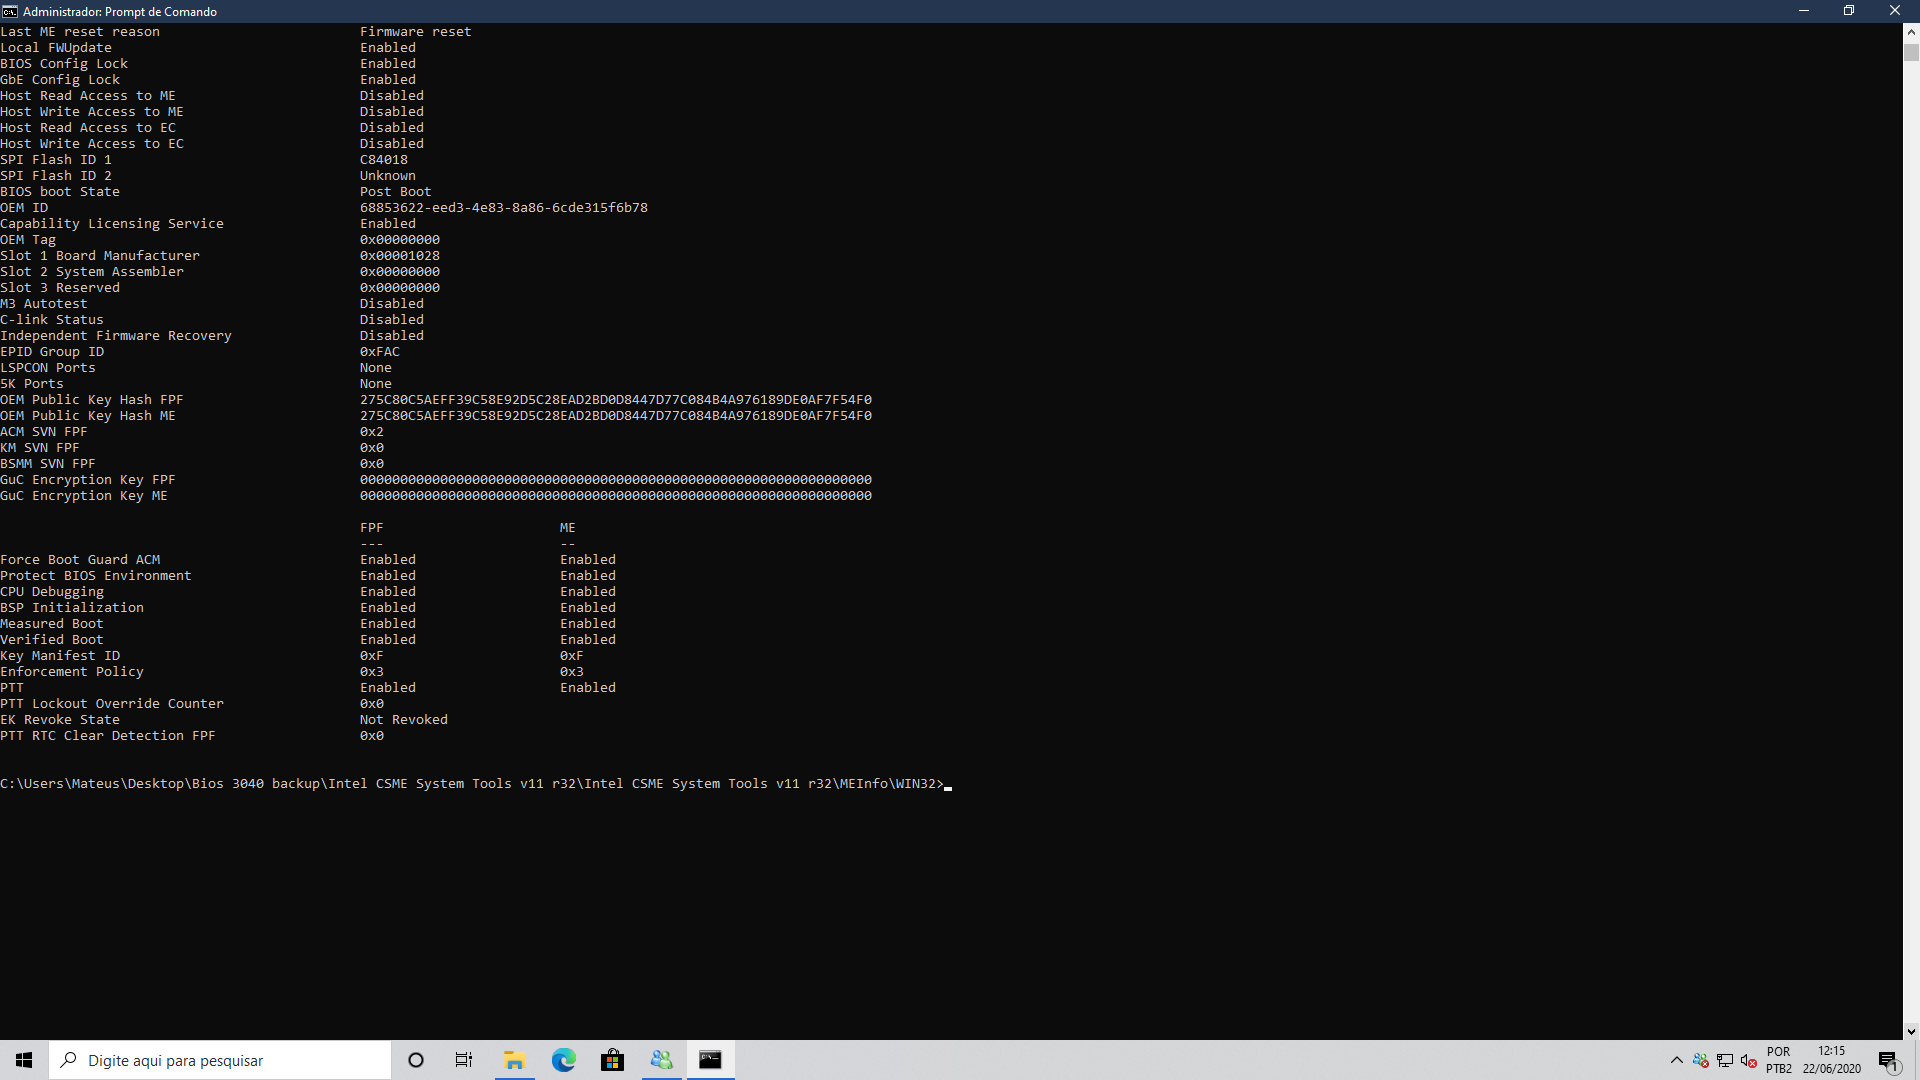The image size is (1920, 1080).
Task: Click the EPID Group ID value 0xFAC
Action: (380, 352)
